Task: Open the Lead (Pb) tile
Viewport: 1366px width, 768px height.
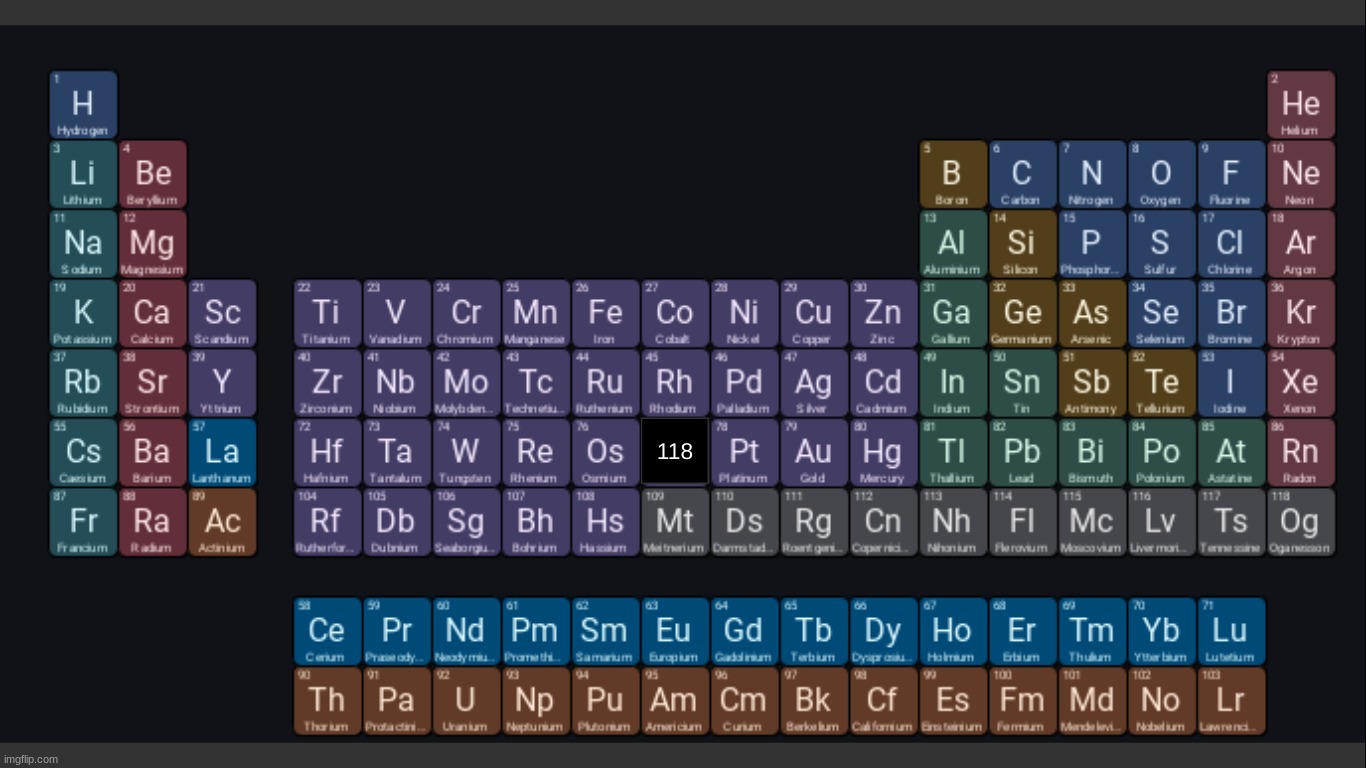Action: click(1023, 452)
